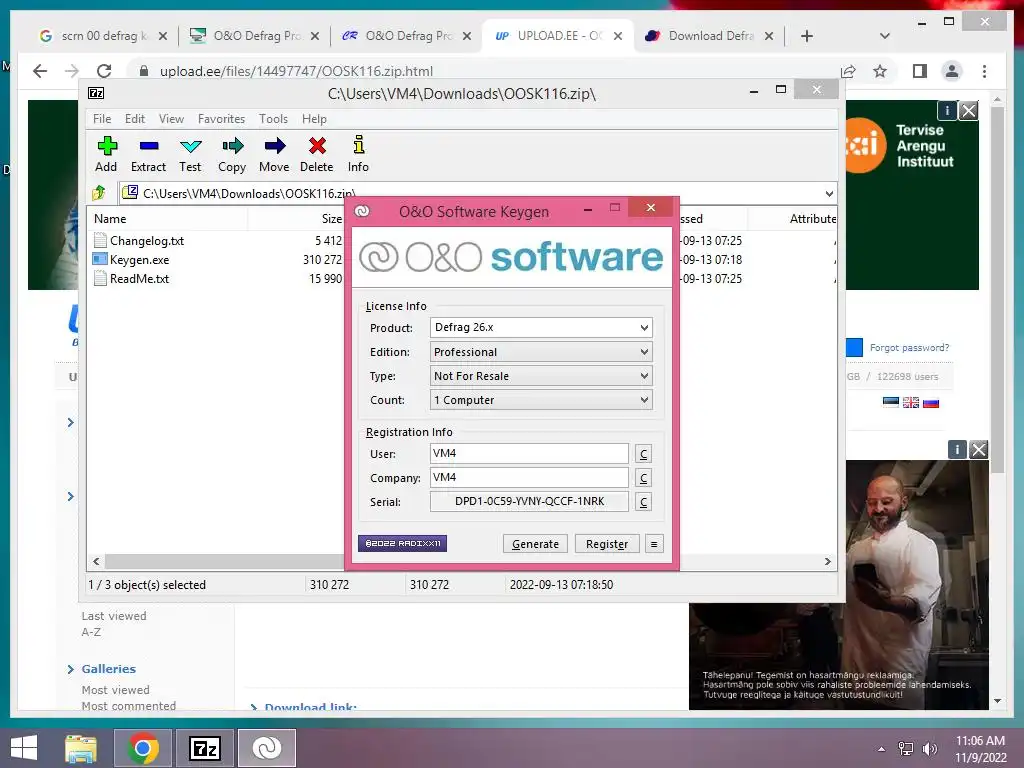
Task: Click the Forgot password? link
Action: [909, 347]
